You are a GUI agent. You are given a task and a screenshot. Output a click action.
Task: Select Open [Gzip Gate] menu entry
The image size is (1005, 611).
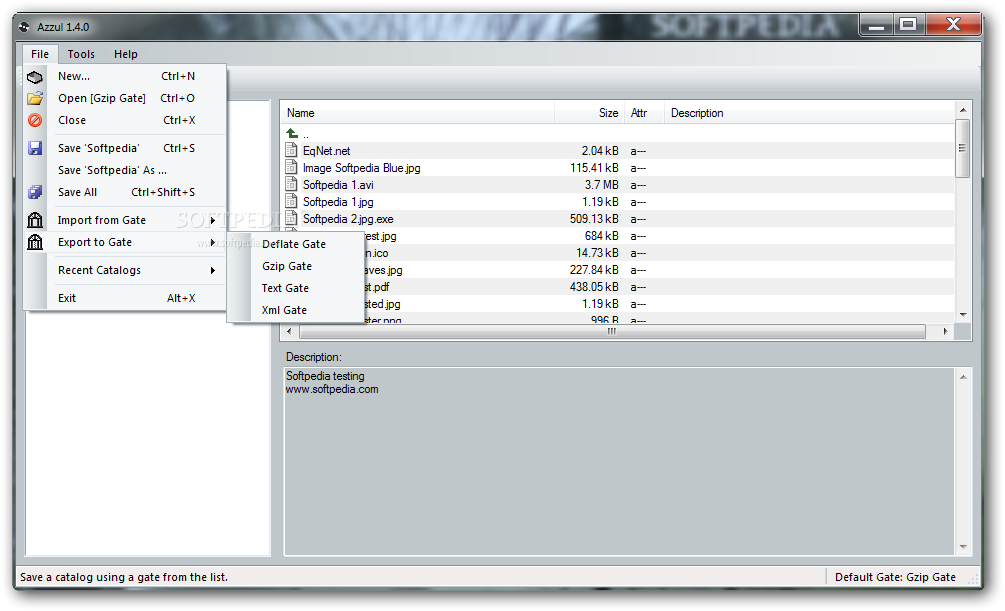coord(125,98)
